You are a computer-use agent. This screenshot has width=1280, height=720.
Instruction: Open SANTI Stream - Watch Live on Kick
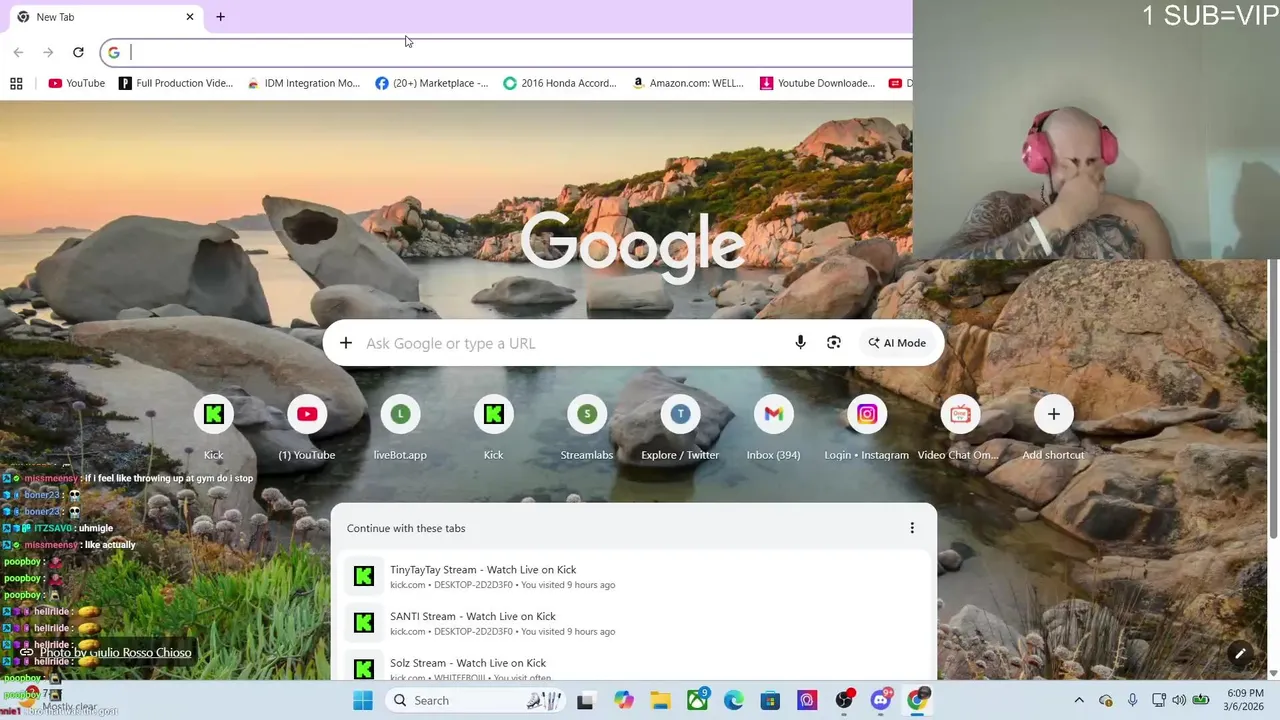click(x=634, y=623)
